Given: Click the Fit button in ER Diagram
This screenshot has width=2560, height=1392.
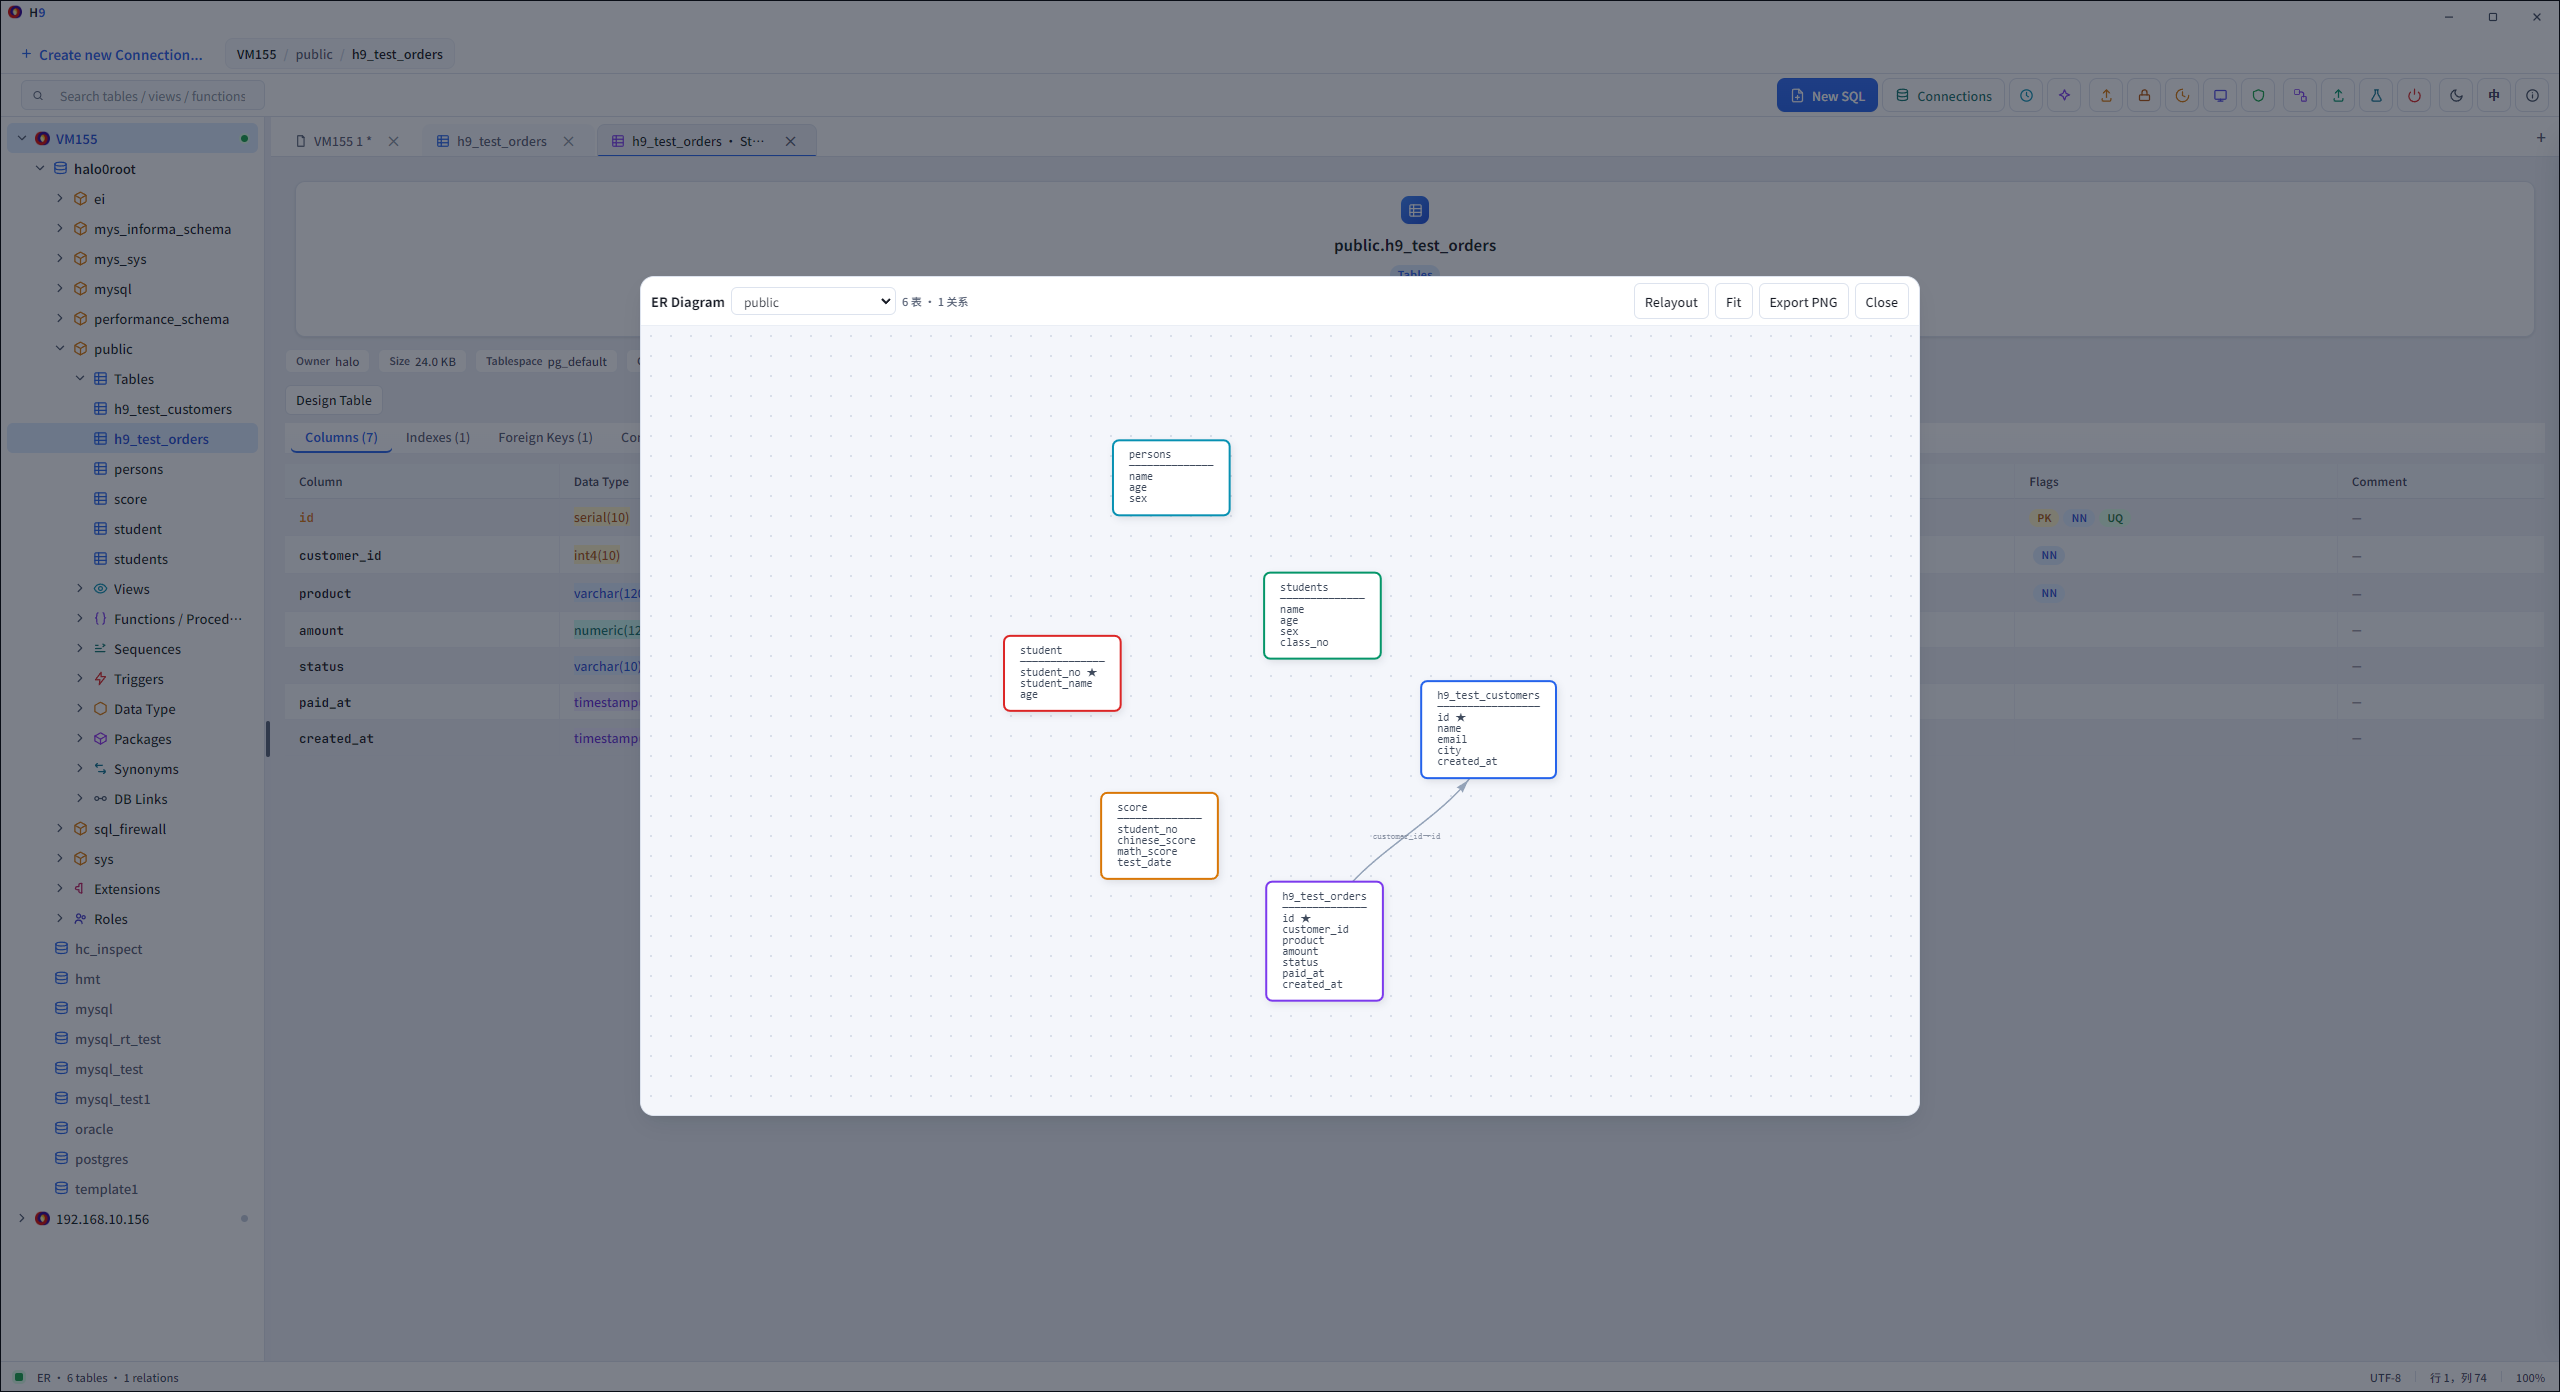Looking at the screenshot, I should point(1733,302).
